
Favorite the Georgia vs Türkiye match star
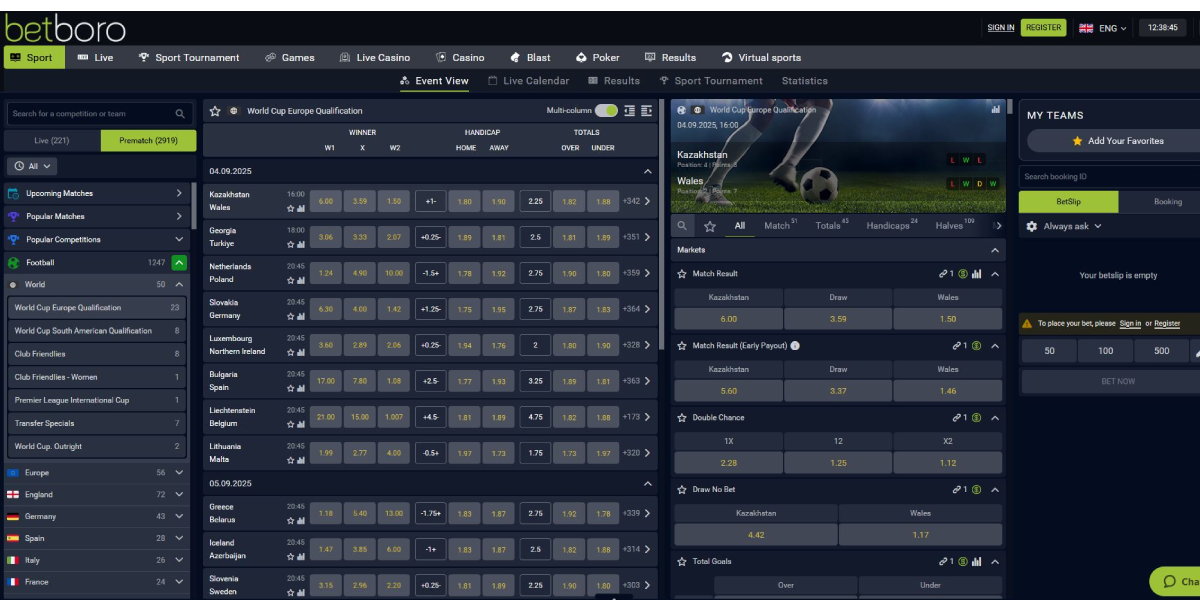pos(291,244)
